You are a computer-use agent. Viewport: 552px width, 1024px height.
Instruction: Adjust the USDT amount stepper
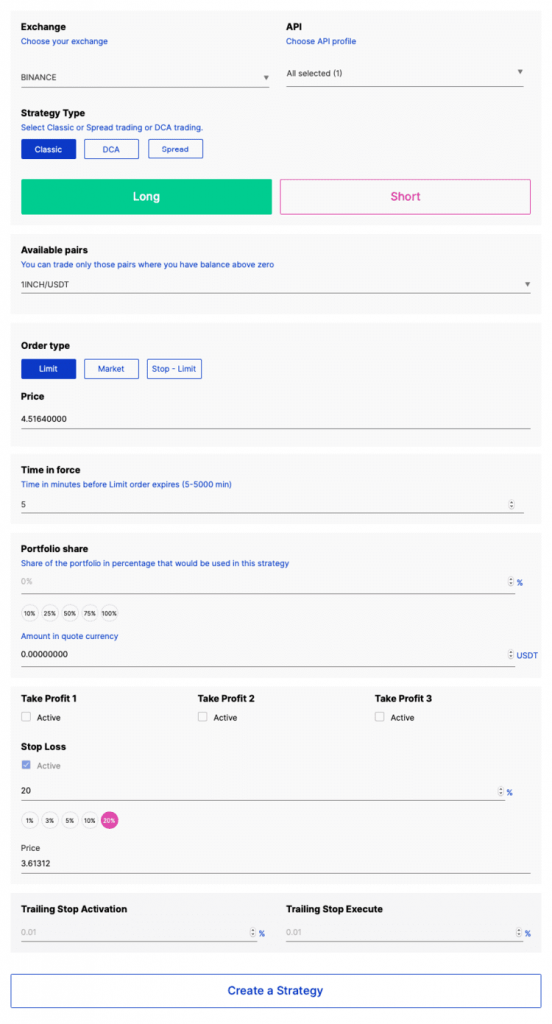click(x=511, y=654)
